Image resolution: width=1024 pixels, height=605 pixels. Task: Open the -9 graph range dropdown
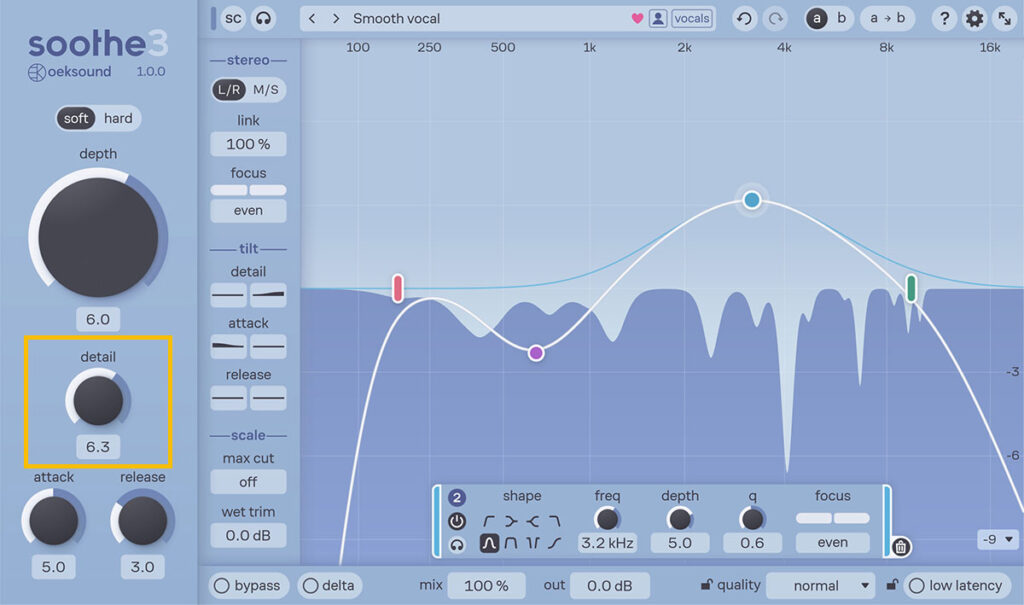997,540
